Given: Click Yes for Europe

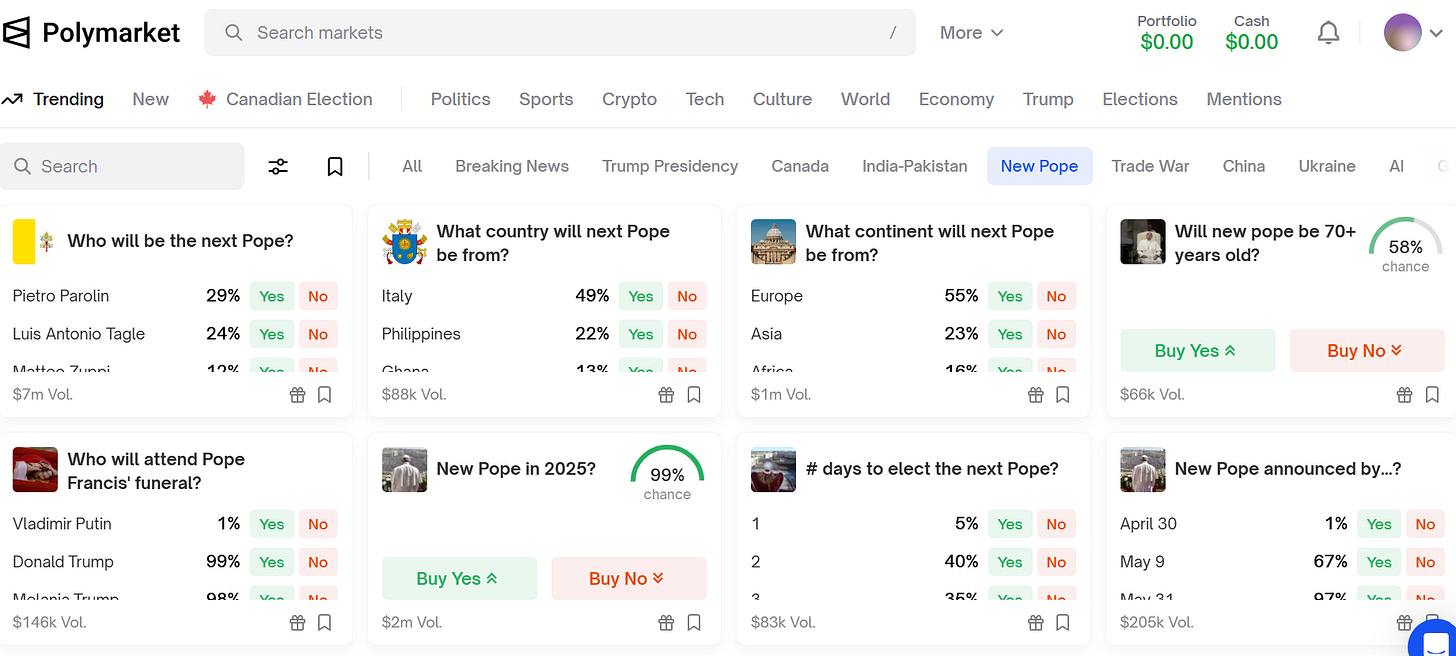Looking at the screenshot, I should [x=1010, y=296].
